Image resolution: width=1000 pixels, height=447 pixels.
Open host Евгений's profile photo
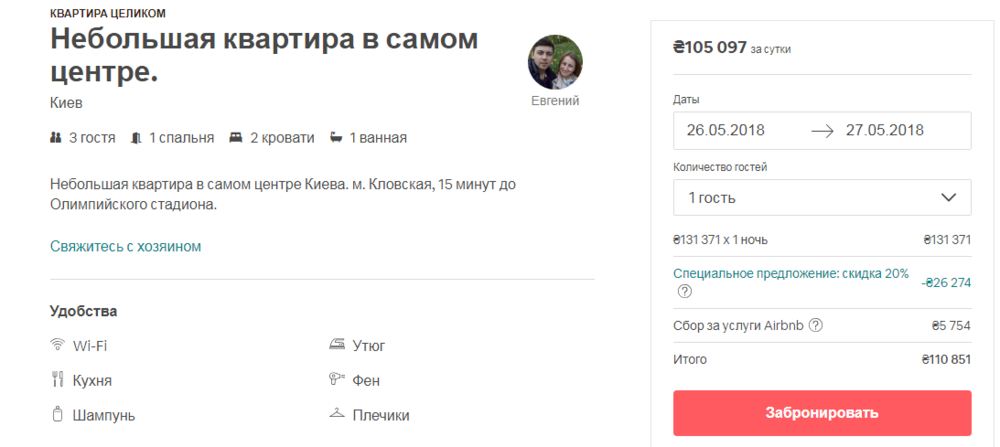tap(554, 62)
